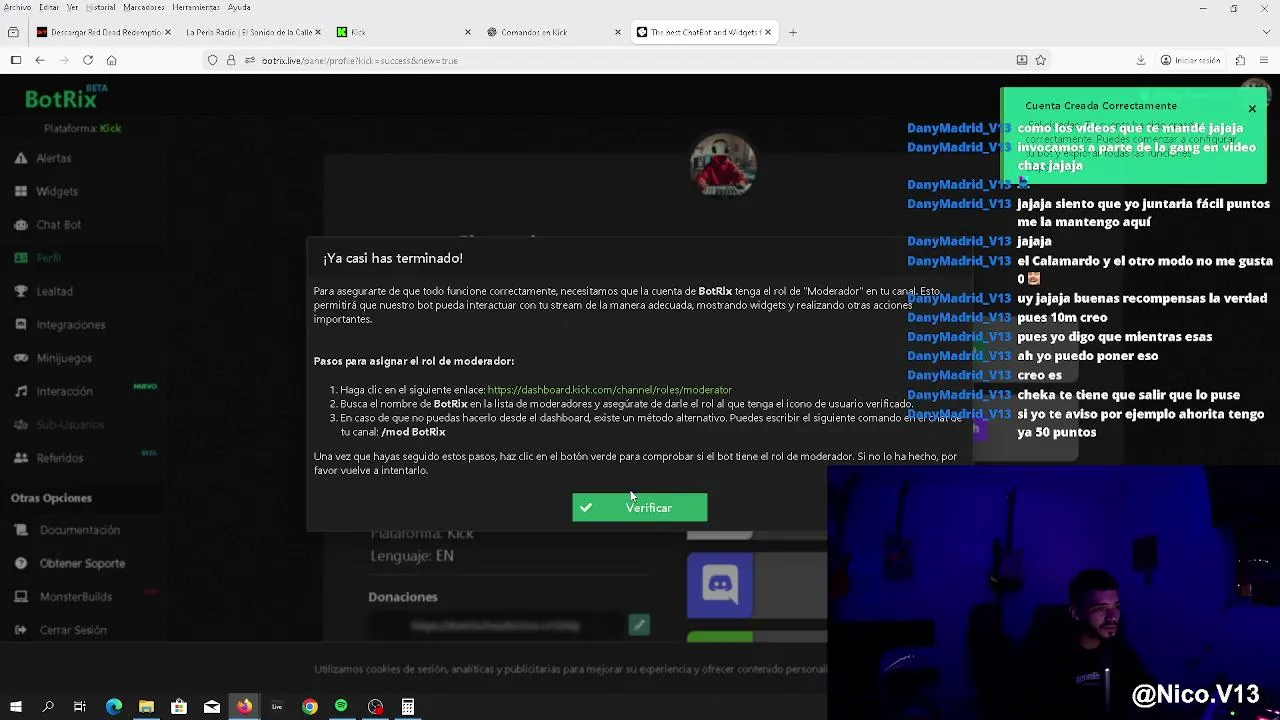Open the Historial menu
This screenshot has width=1280, height=720.
pos(101,7)
